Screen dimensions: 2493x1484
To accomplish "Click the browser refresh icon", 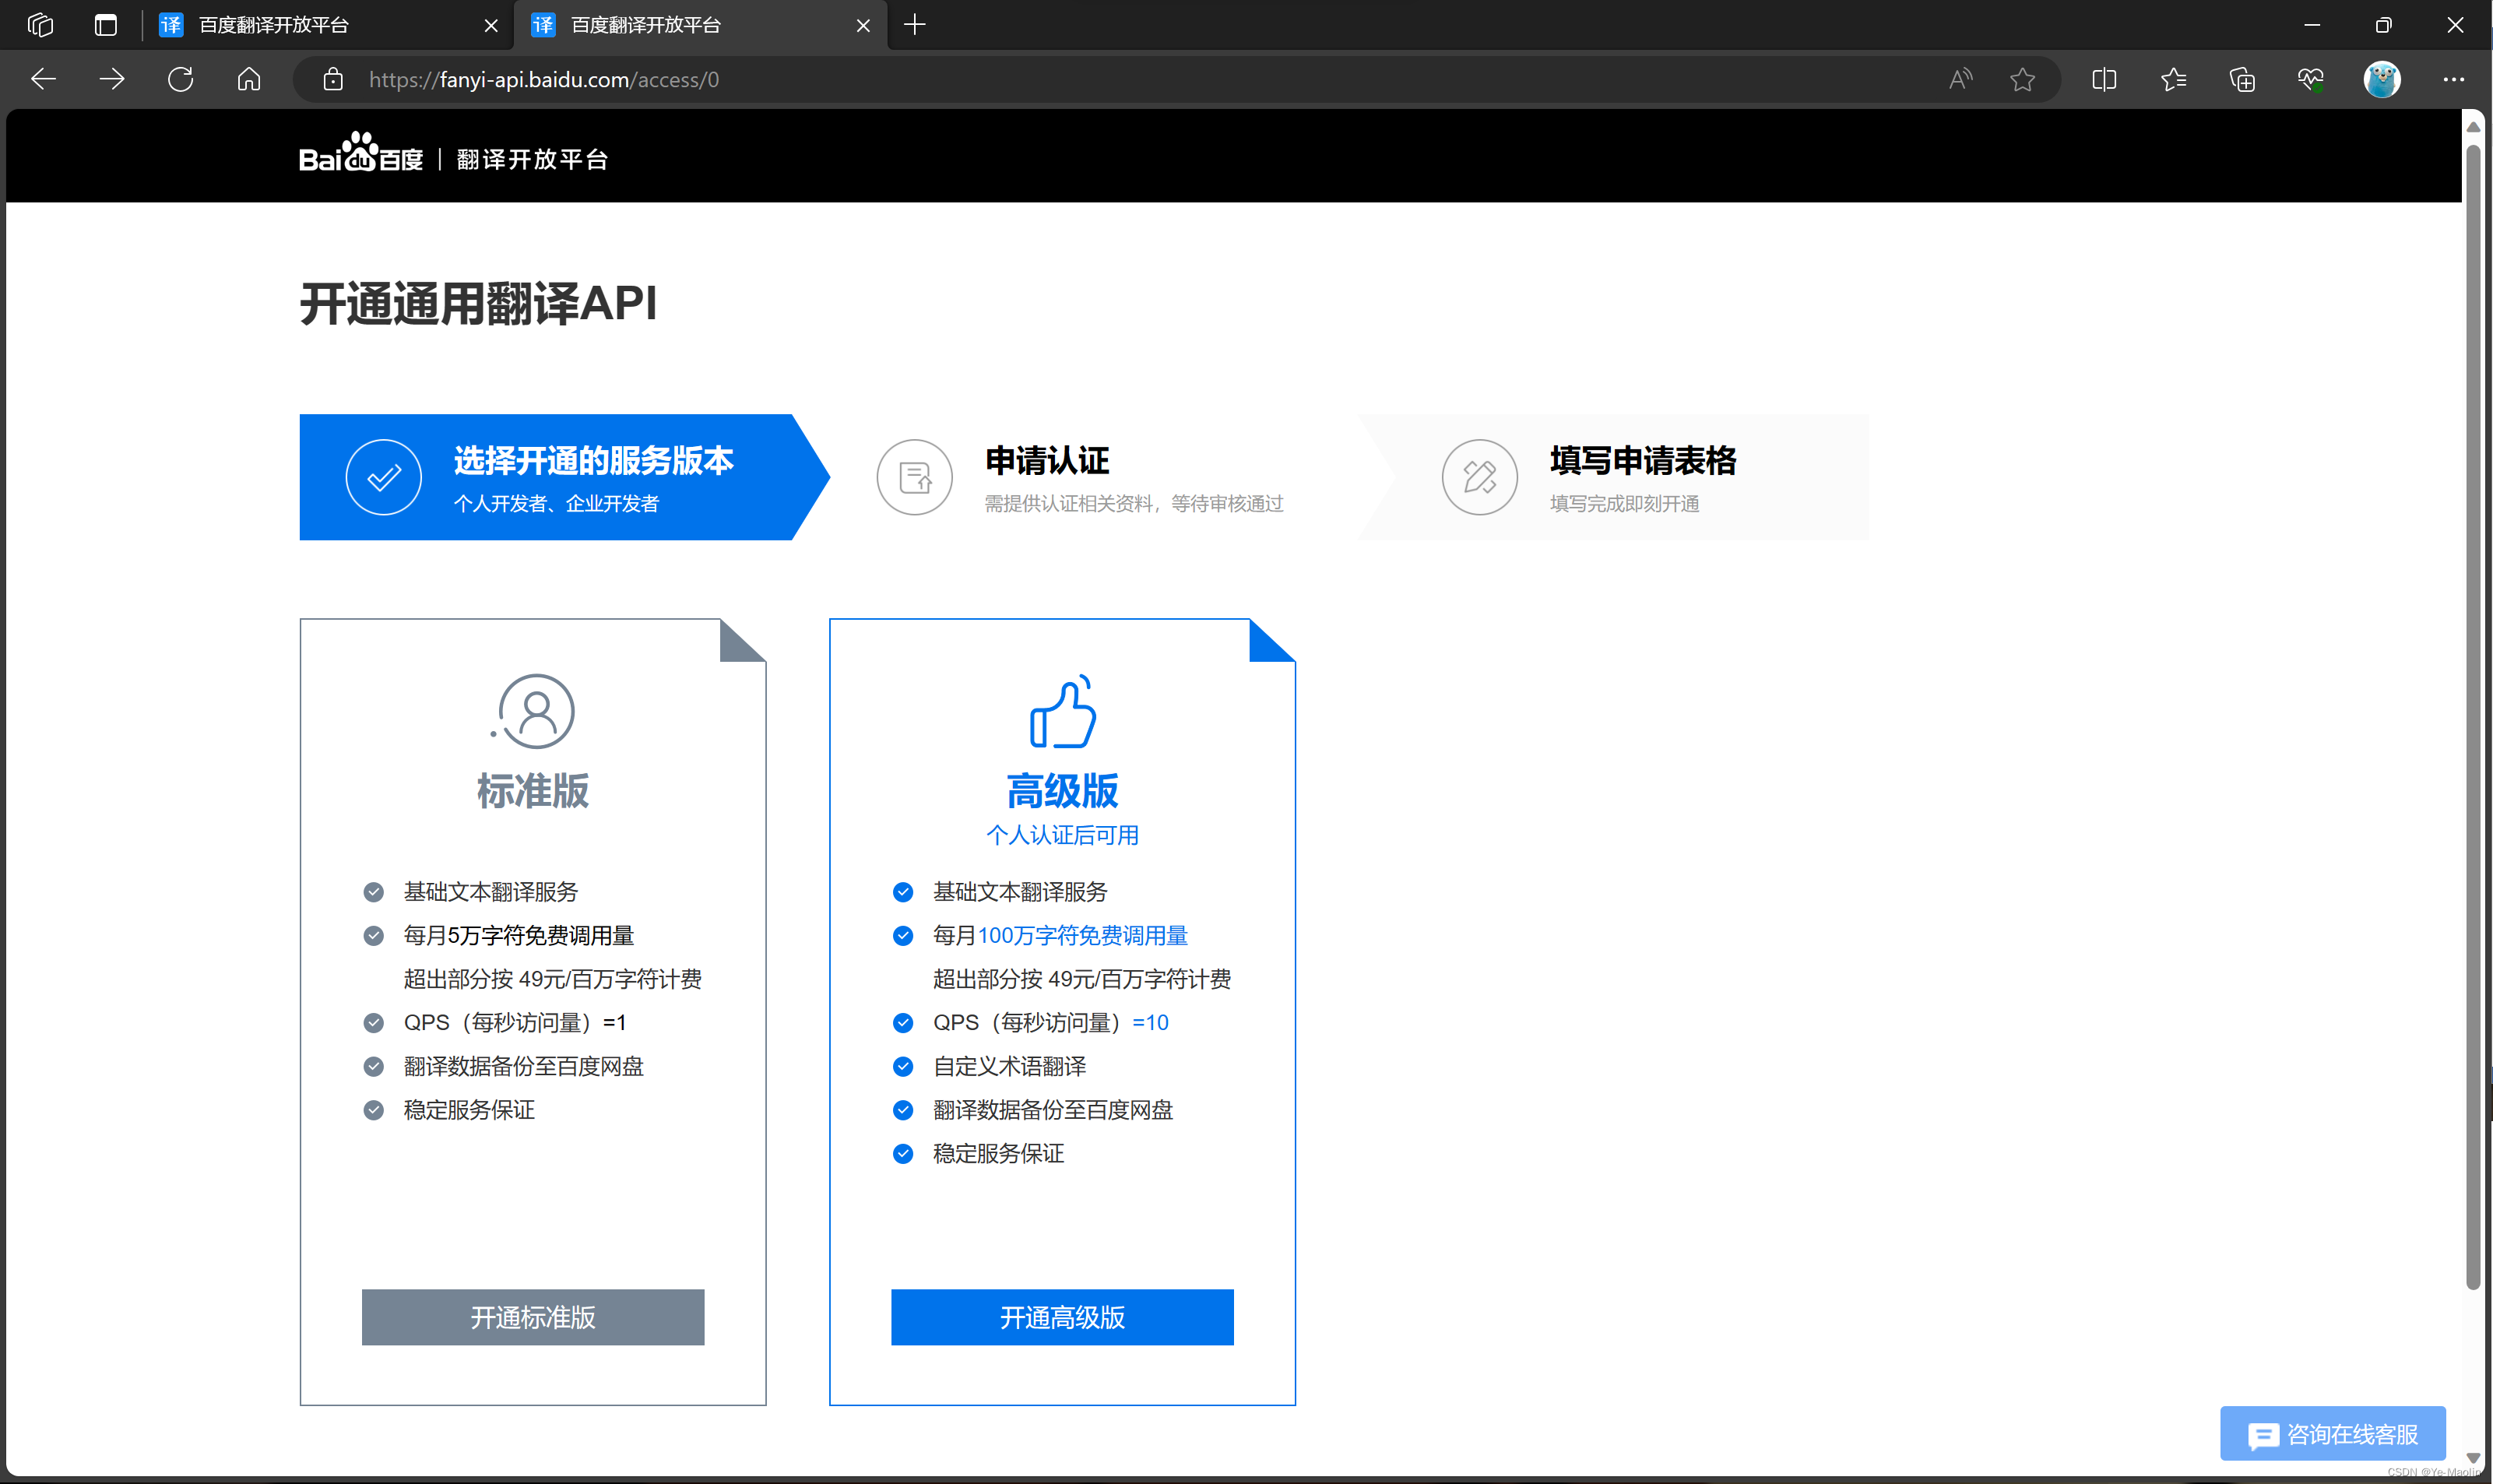I will [180, 79].
